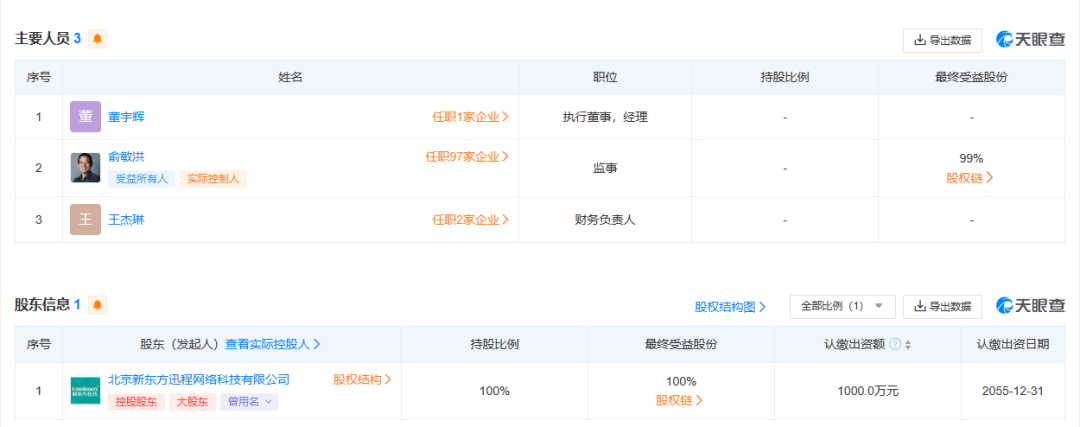
Task: Click the 持股比例 header in shareholder table
Action: 495,344
